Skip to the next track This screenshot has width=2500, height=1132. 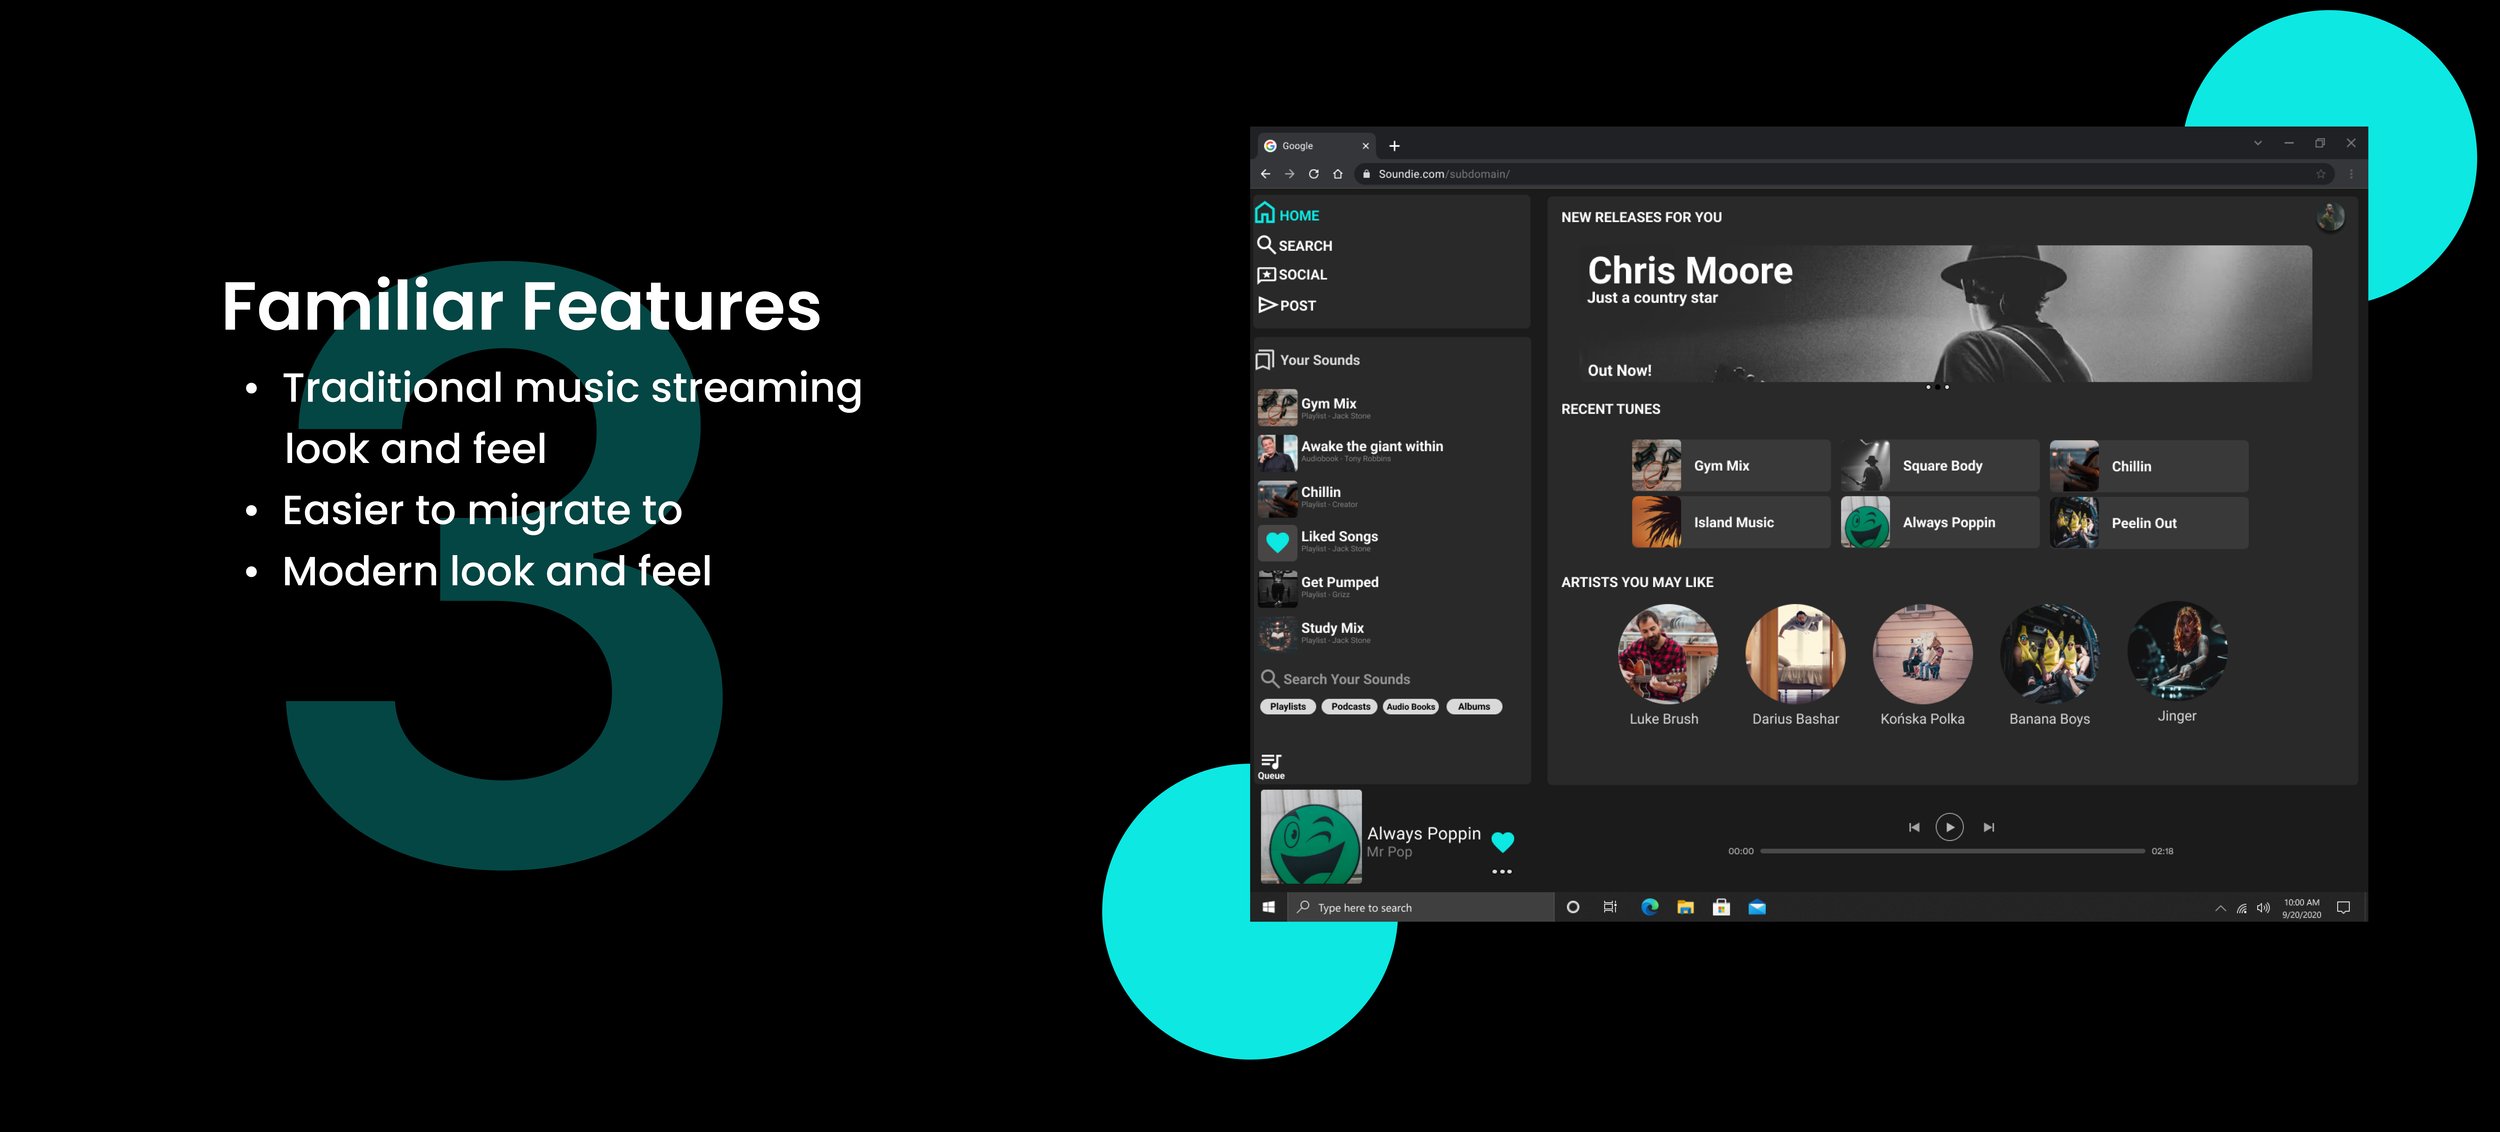1988,828
